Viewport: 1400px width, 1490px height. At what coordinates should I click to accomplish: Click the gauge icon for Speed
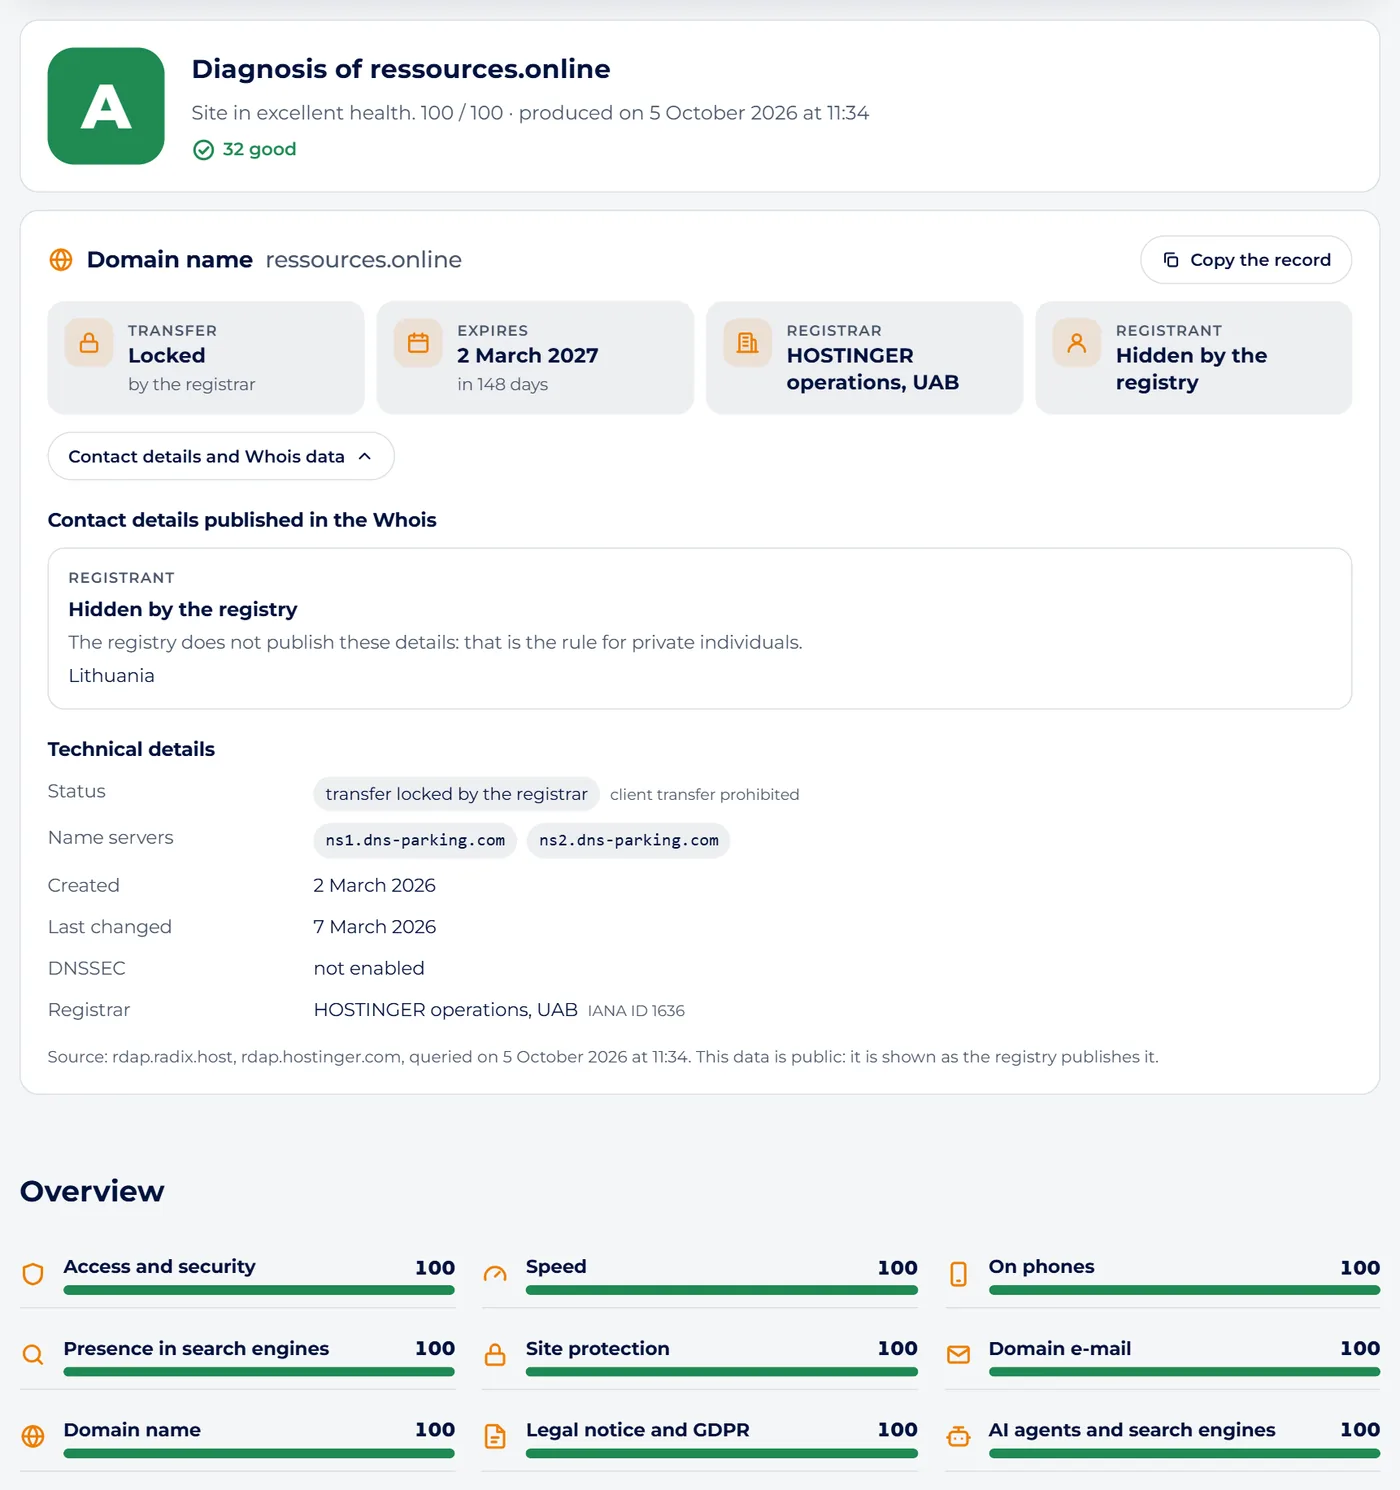495,1274
